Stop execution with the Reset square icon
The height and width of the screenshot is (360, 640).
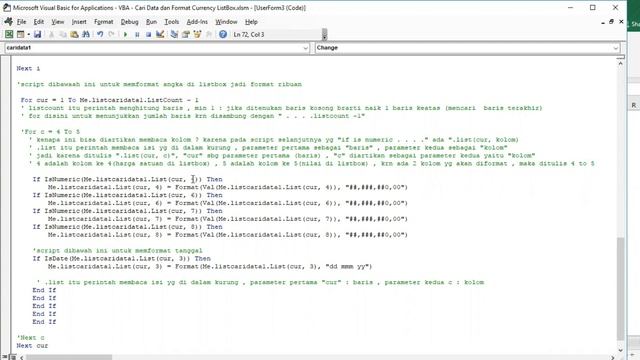(148, 34)
